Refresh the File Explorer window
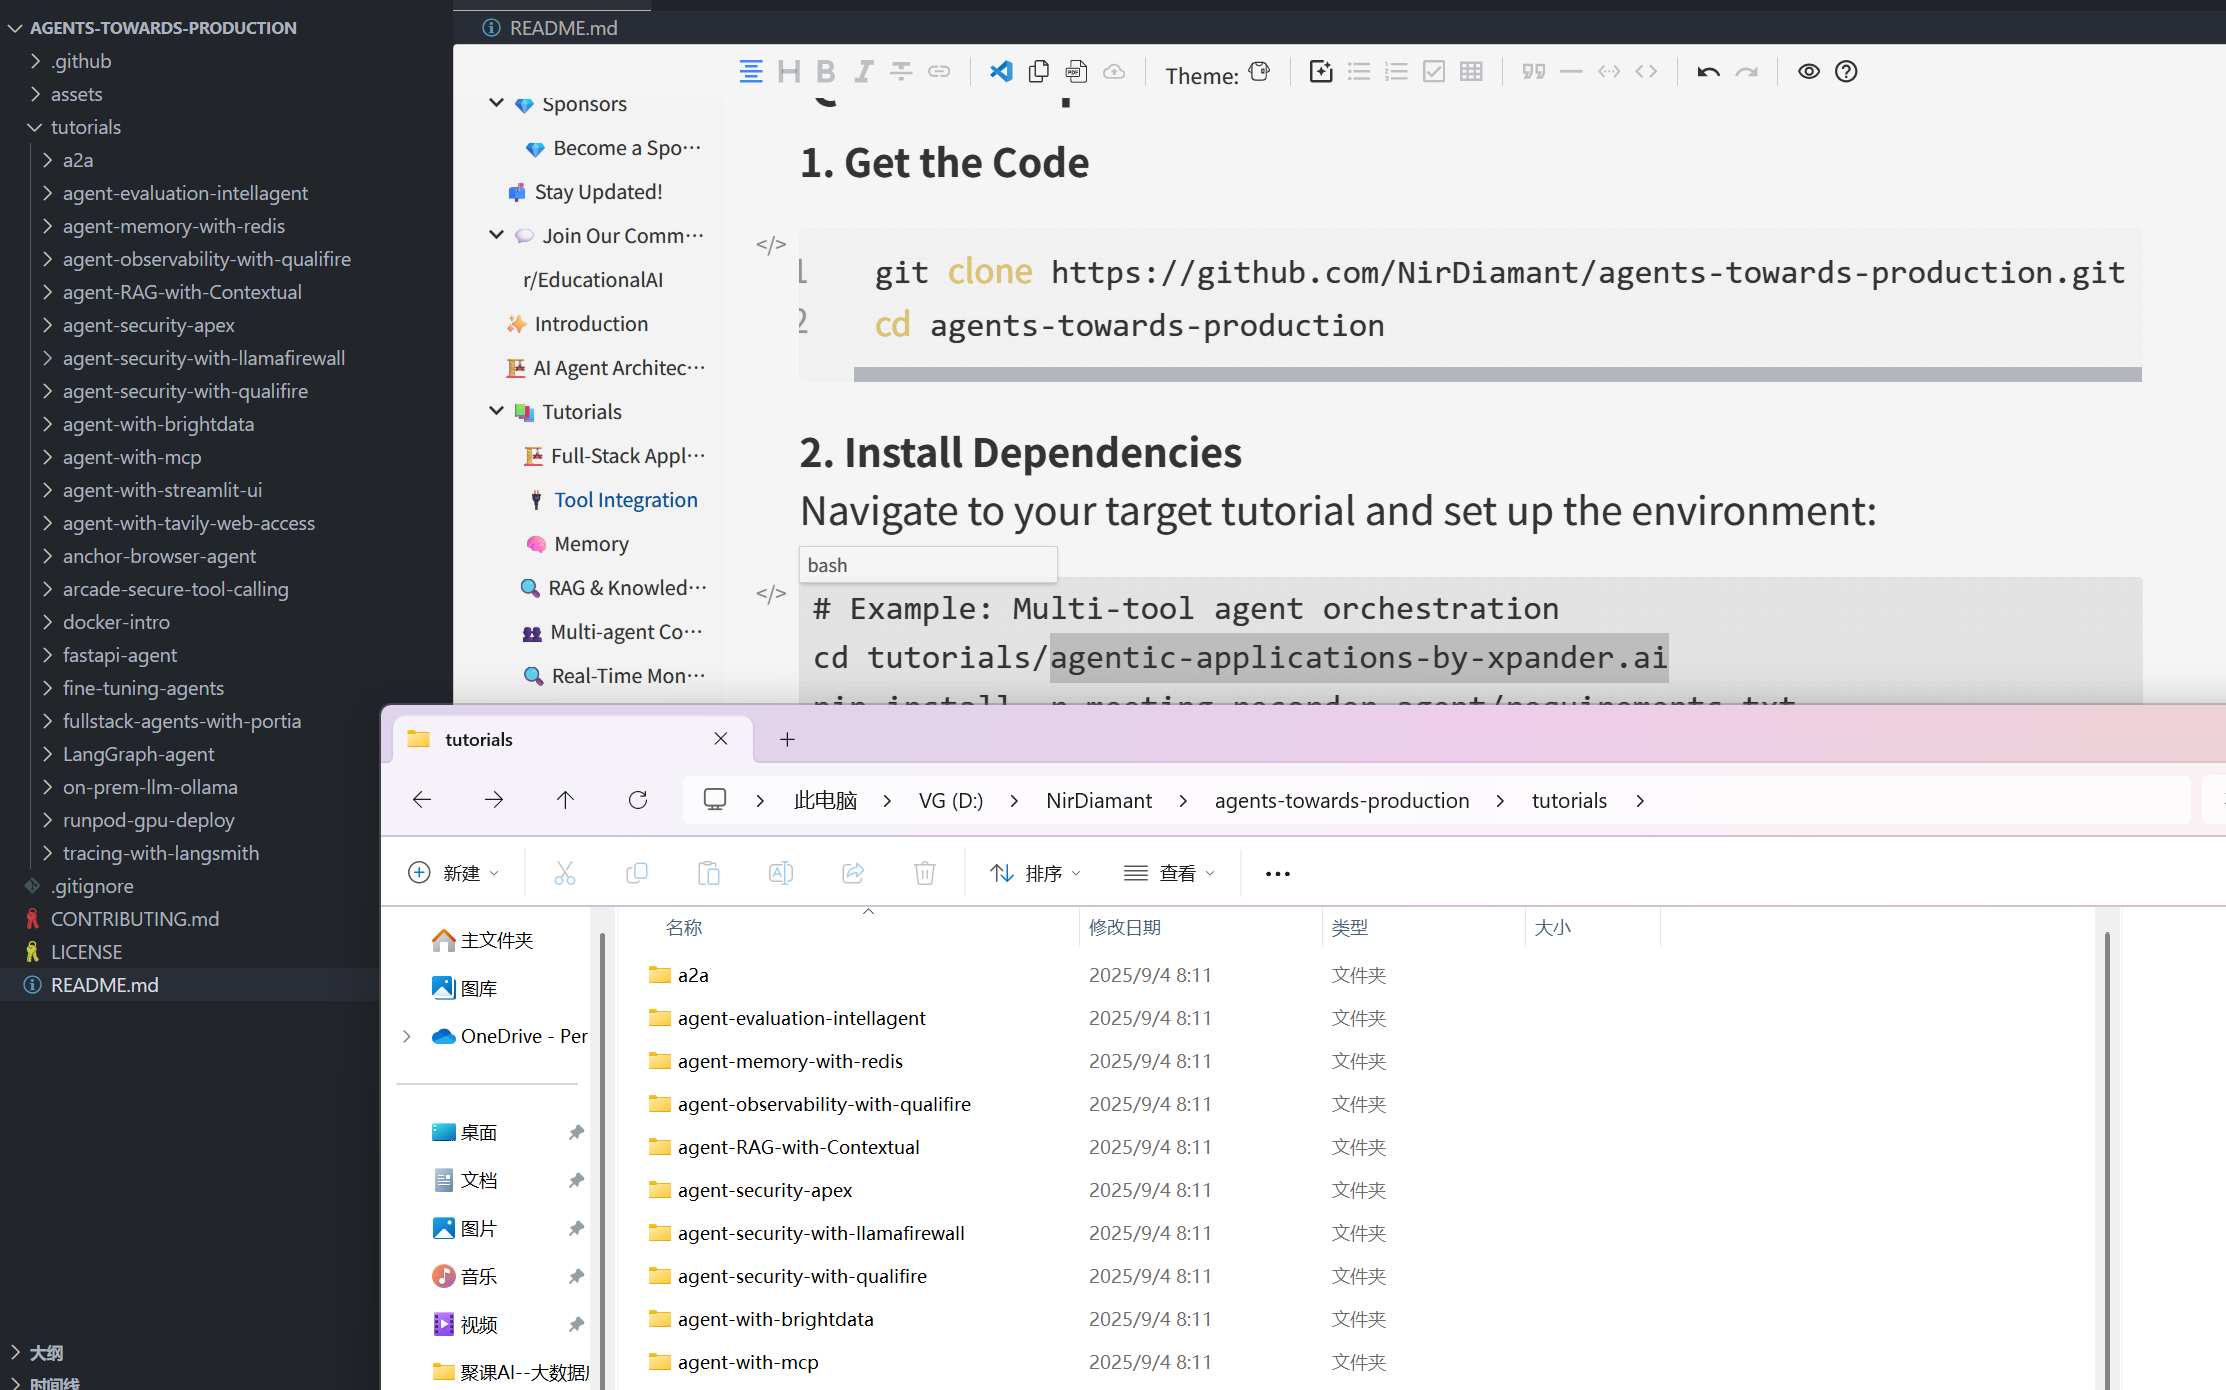This screenshot has width=2226, height=1390. [x=638, y=800]
